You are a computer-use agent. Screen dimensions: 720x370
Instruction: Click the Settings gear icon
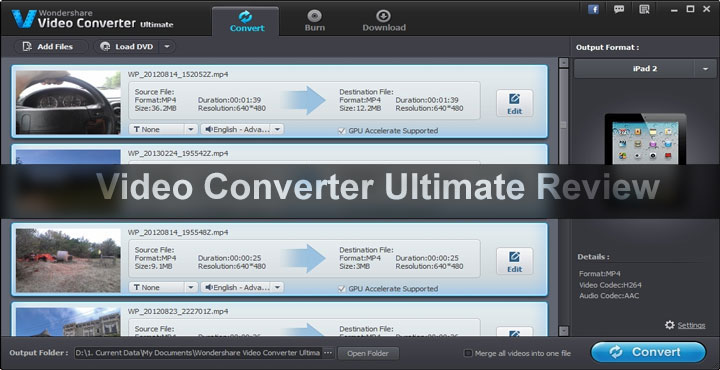669,325
